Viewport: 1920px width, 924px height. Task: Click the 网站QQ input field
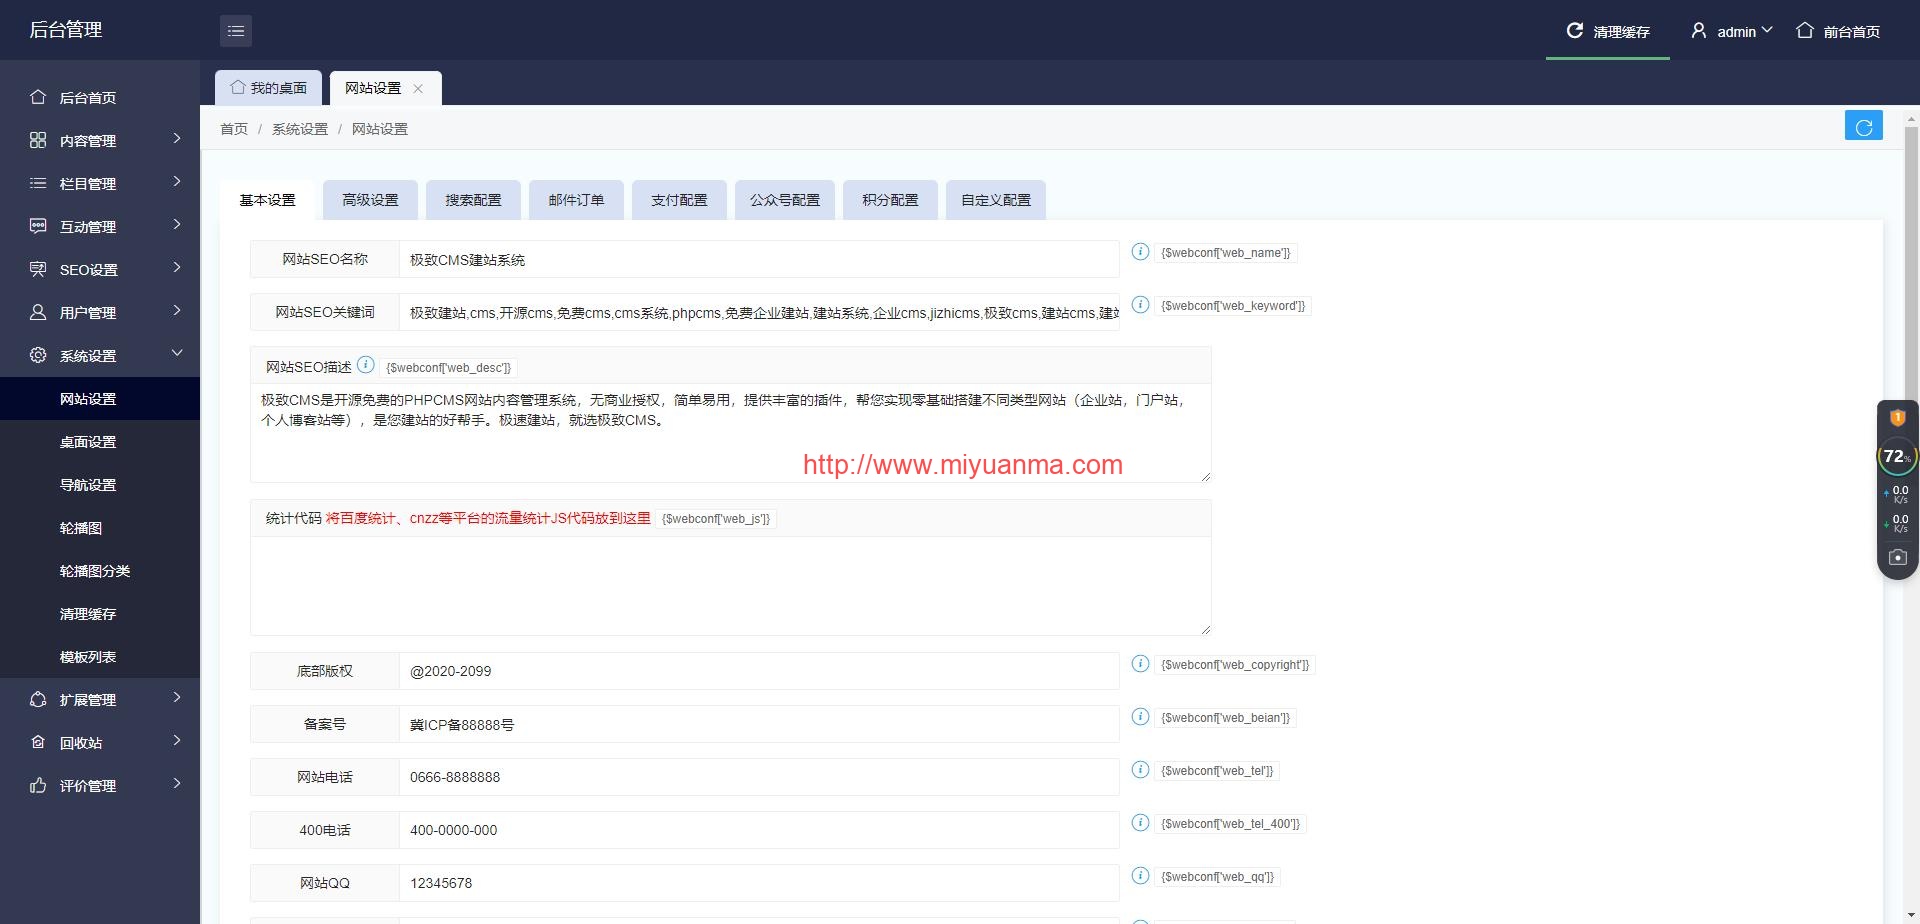(759, 883)
